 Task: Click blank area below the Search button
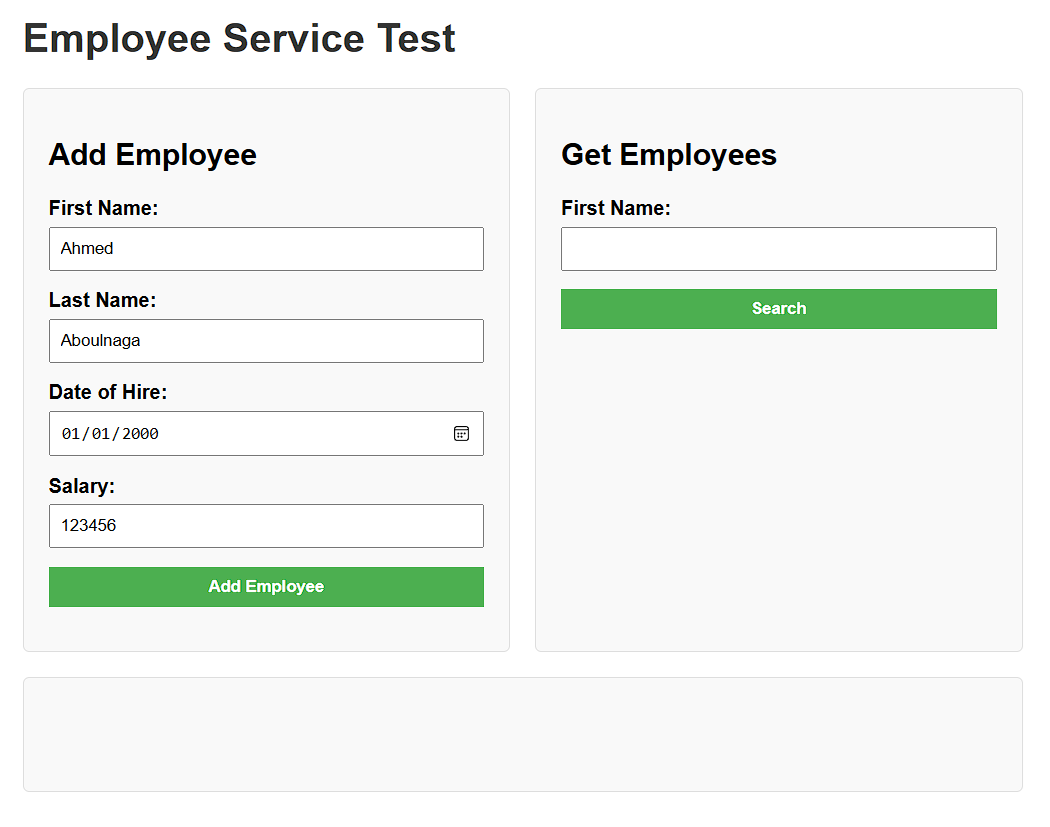[778, 480]
